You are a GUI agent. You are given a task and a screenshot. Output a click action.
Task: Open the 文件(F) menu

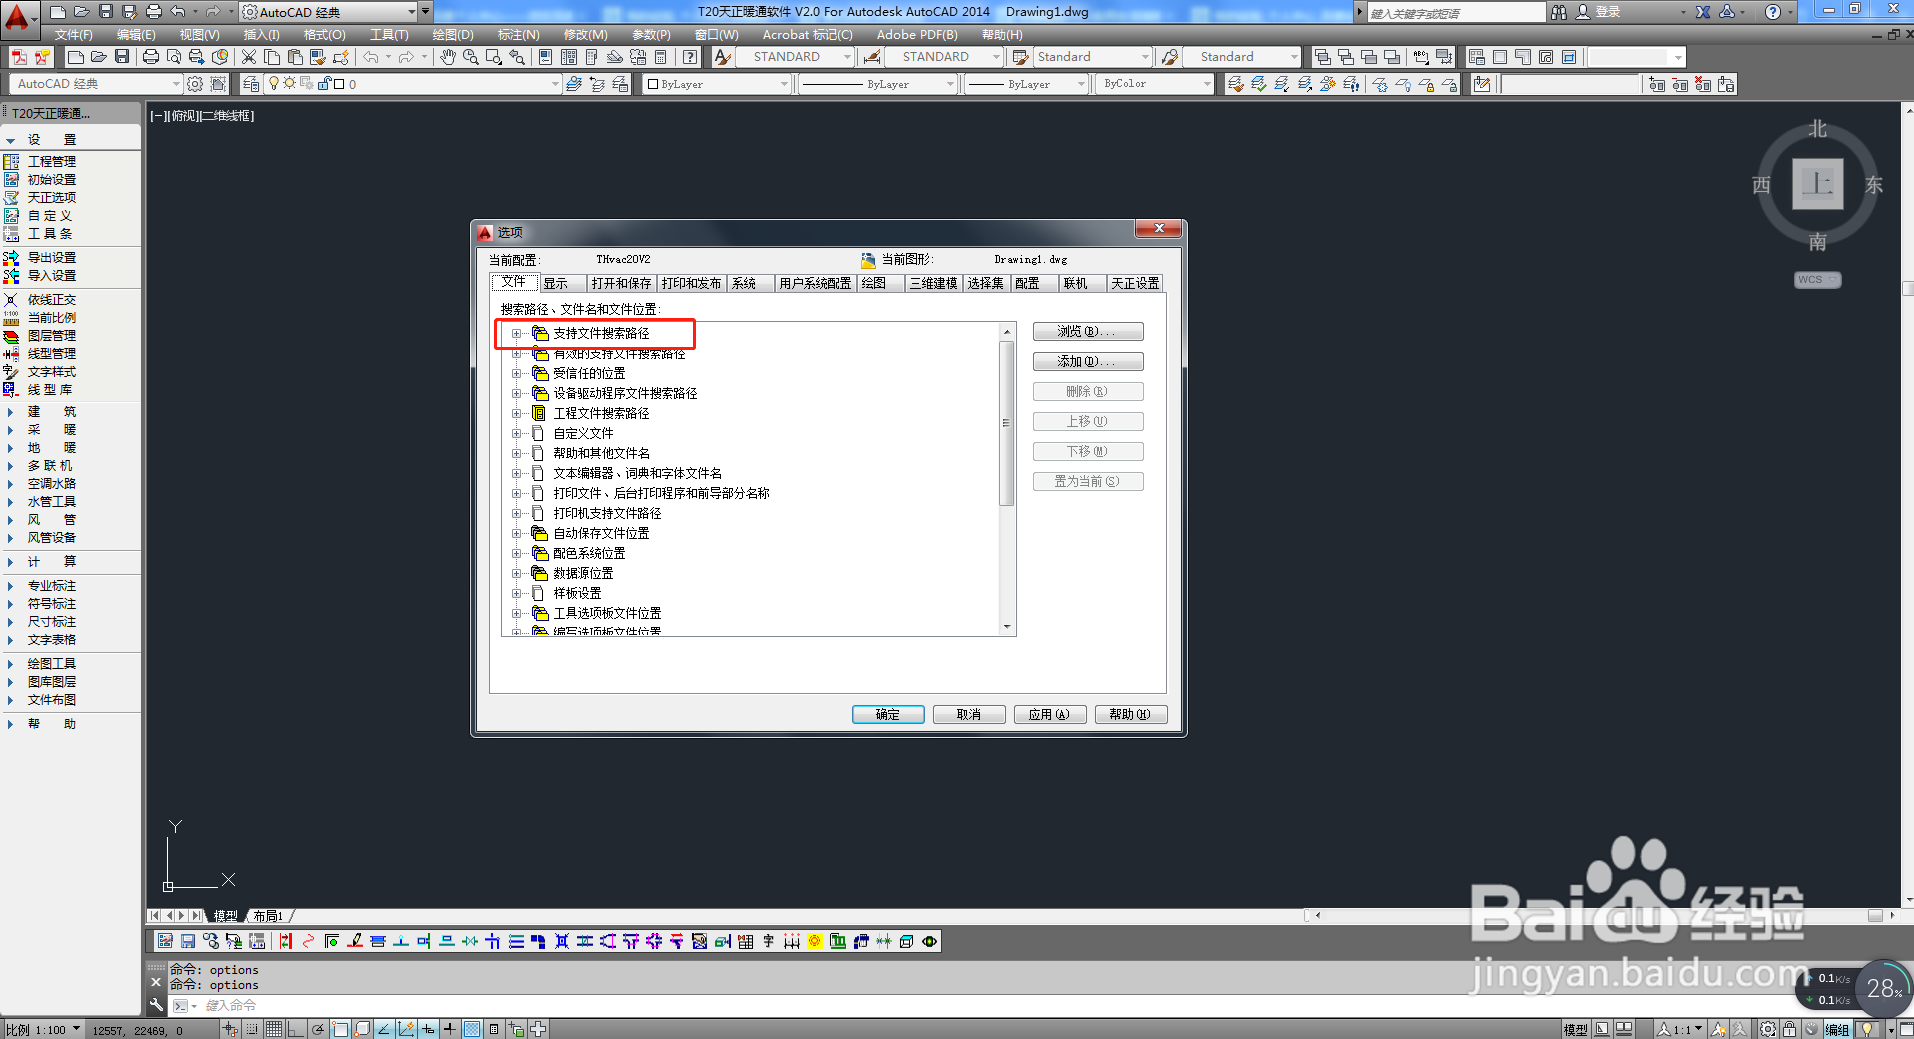[x=73, y=35]
